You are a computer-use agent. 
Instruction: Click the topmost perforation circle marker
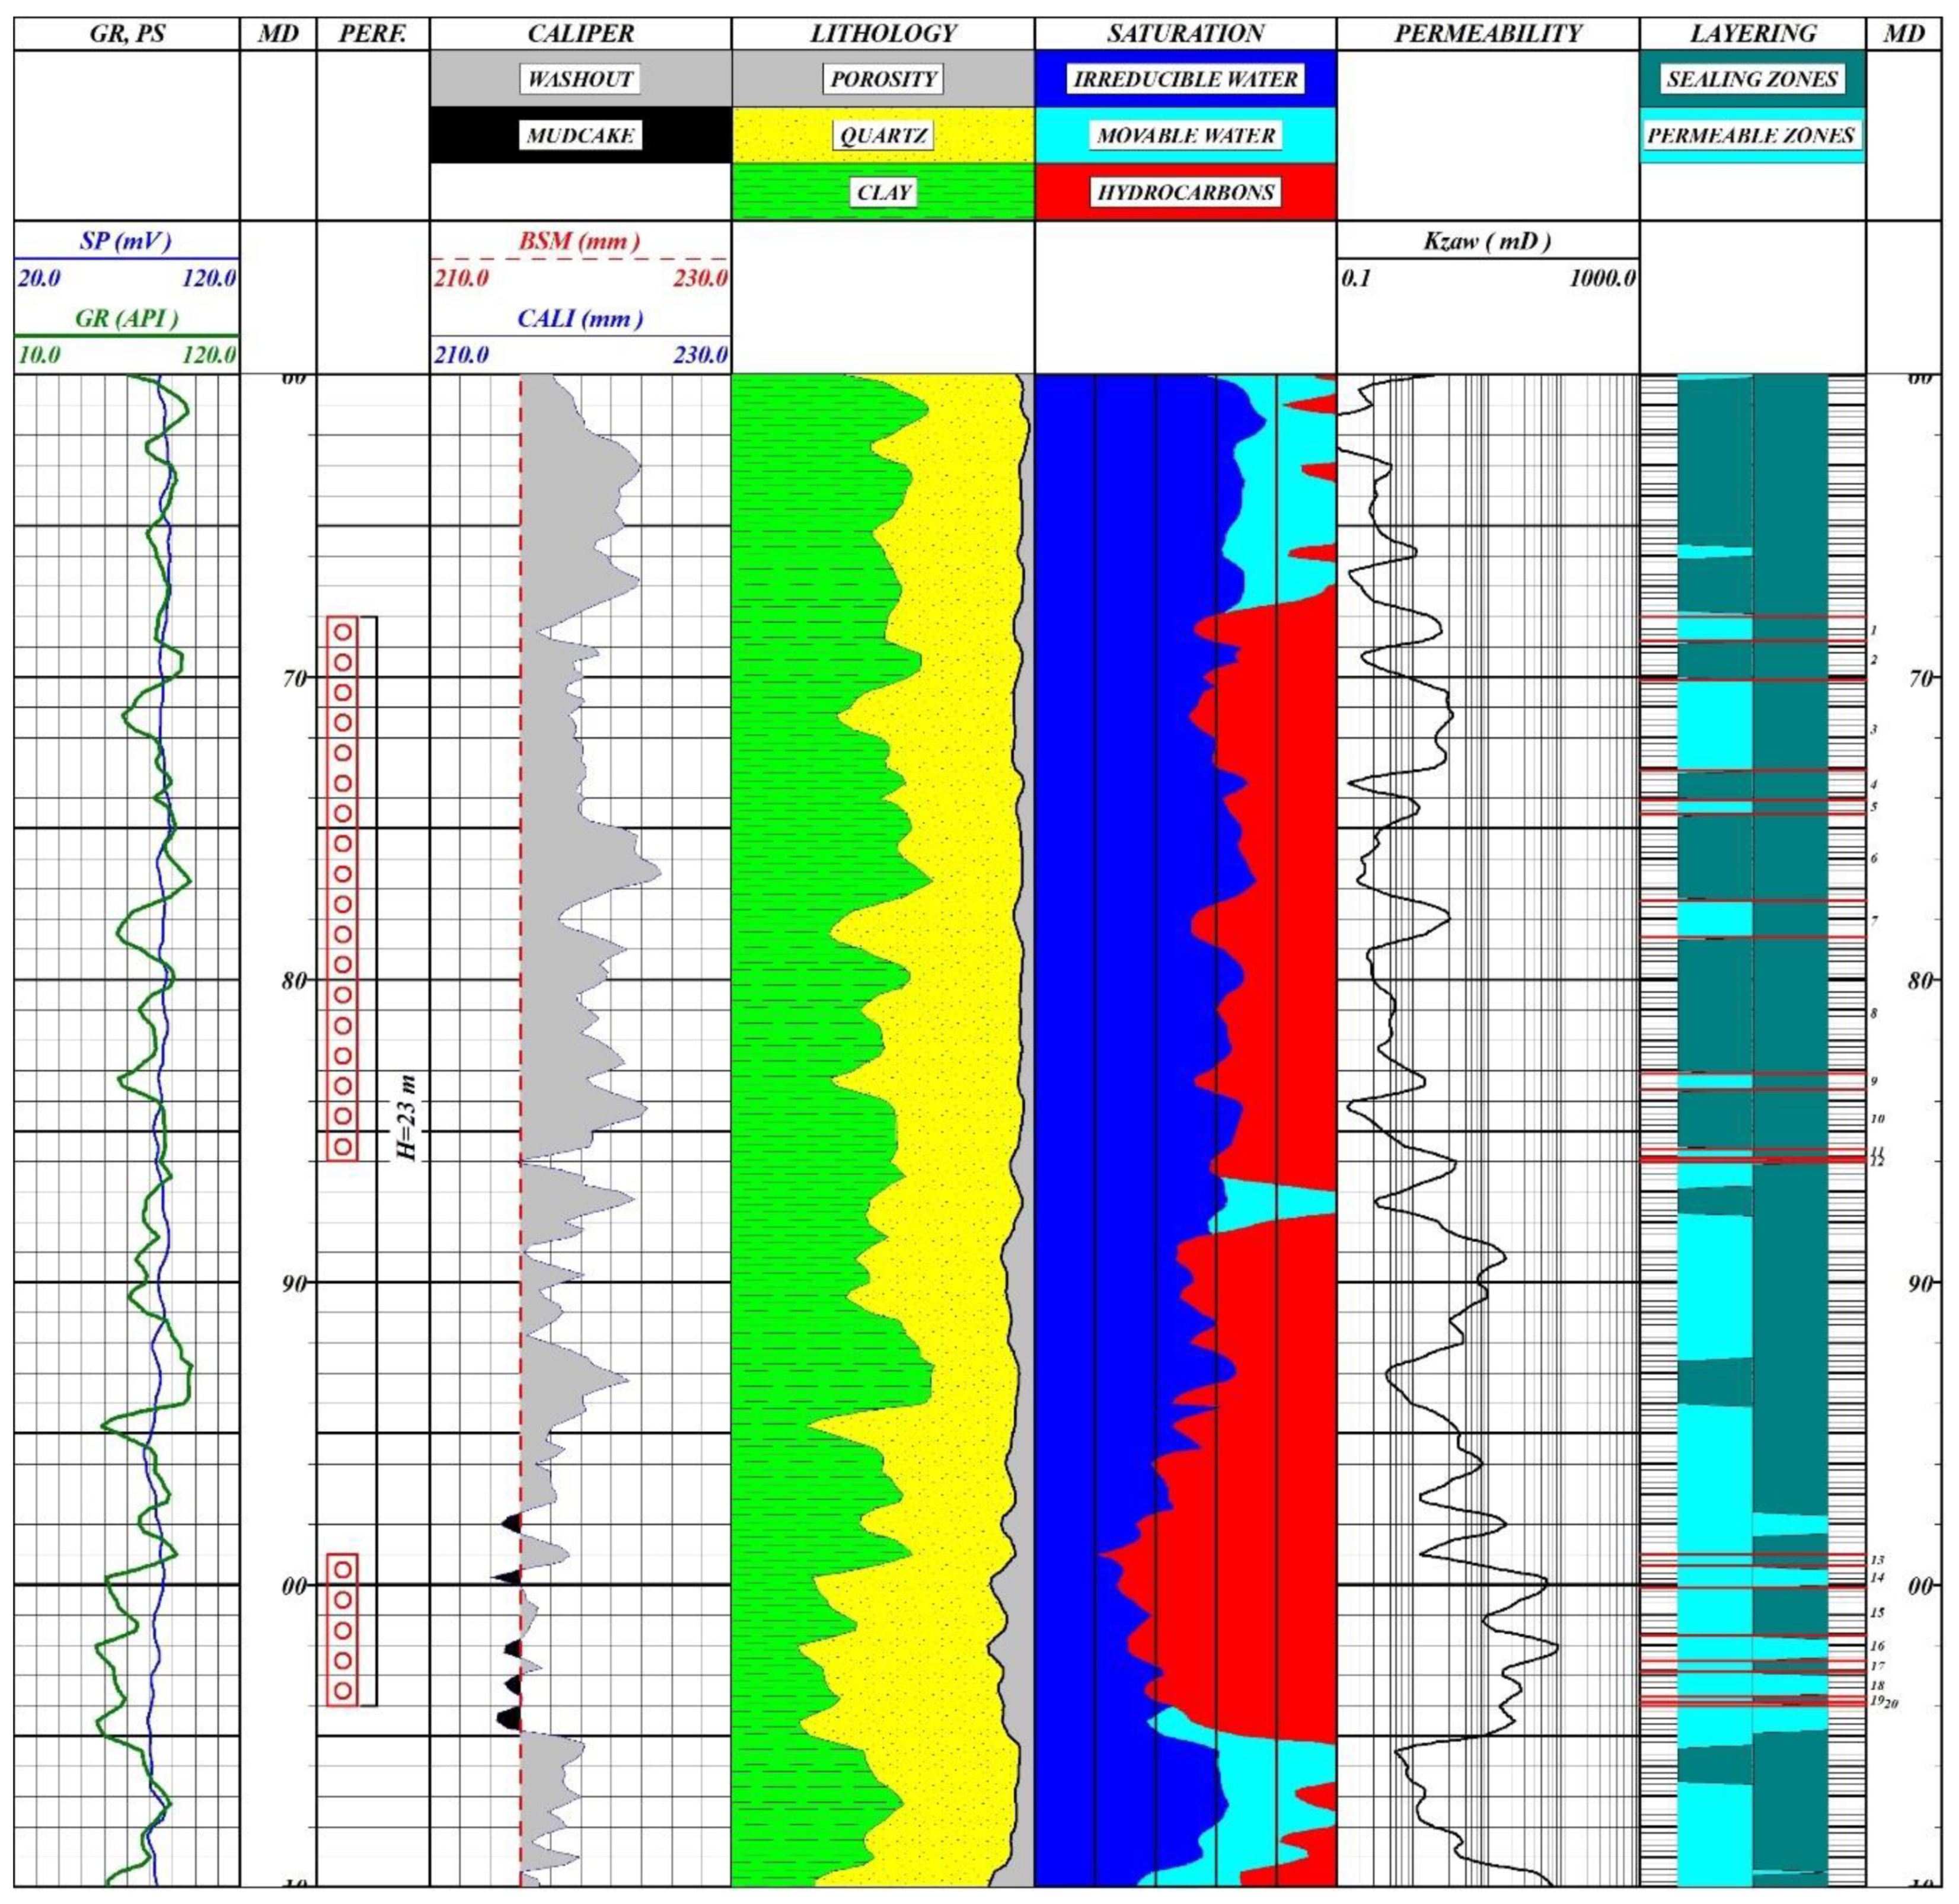[x=342, y=632]
